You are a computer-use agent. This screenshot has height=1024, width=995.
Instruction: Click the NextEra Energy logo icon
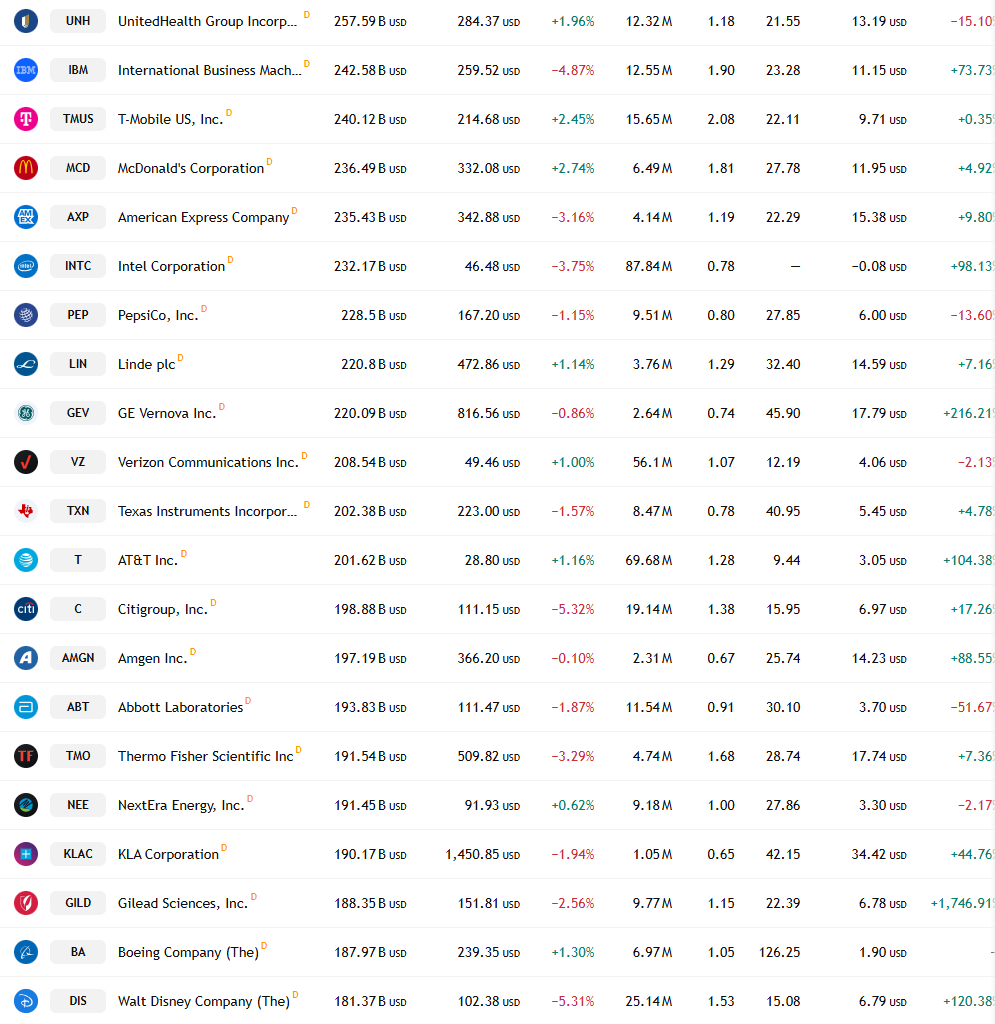[26, 805]
